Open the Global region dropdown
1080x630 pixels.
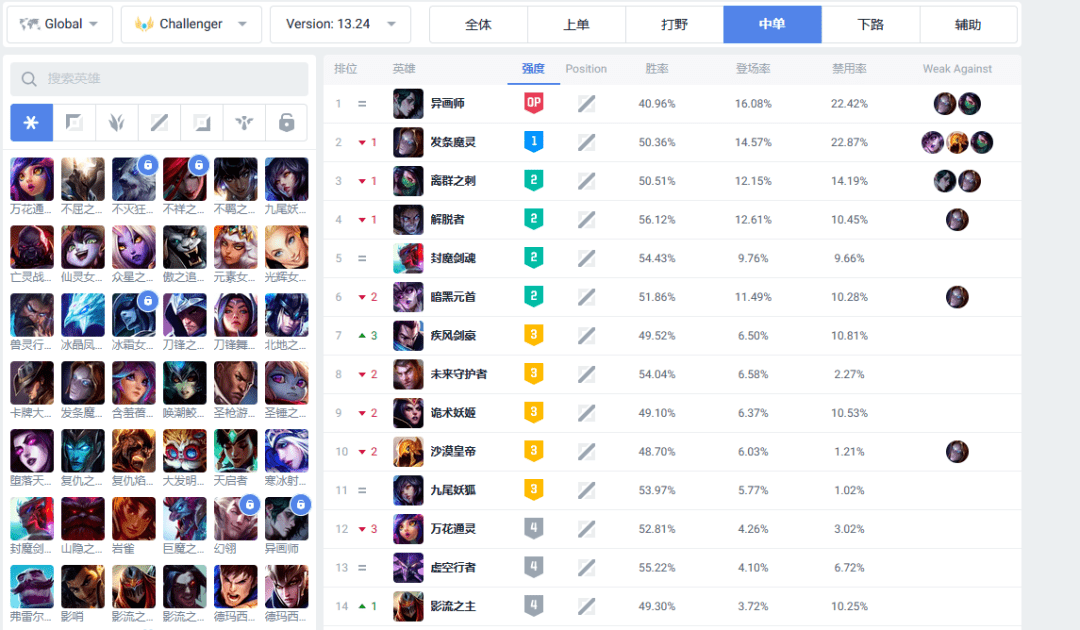coord(60,24)
